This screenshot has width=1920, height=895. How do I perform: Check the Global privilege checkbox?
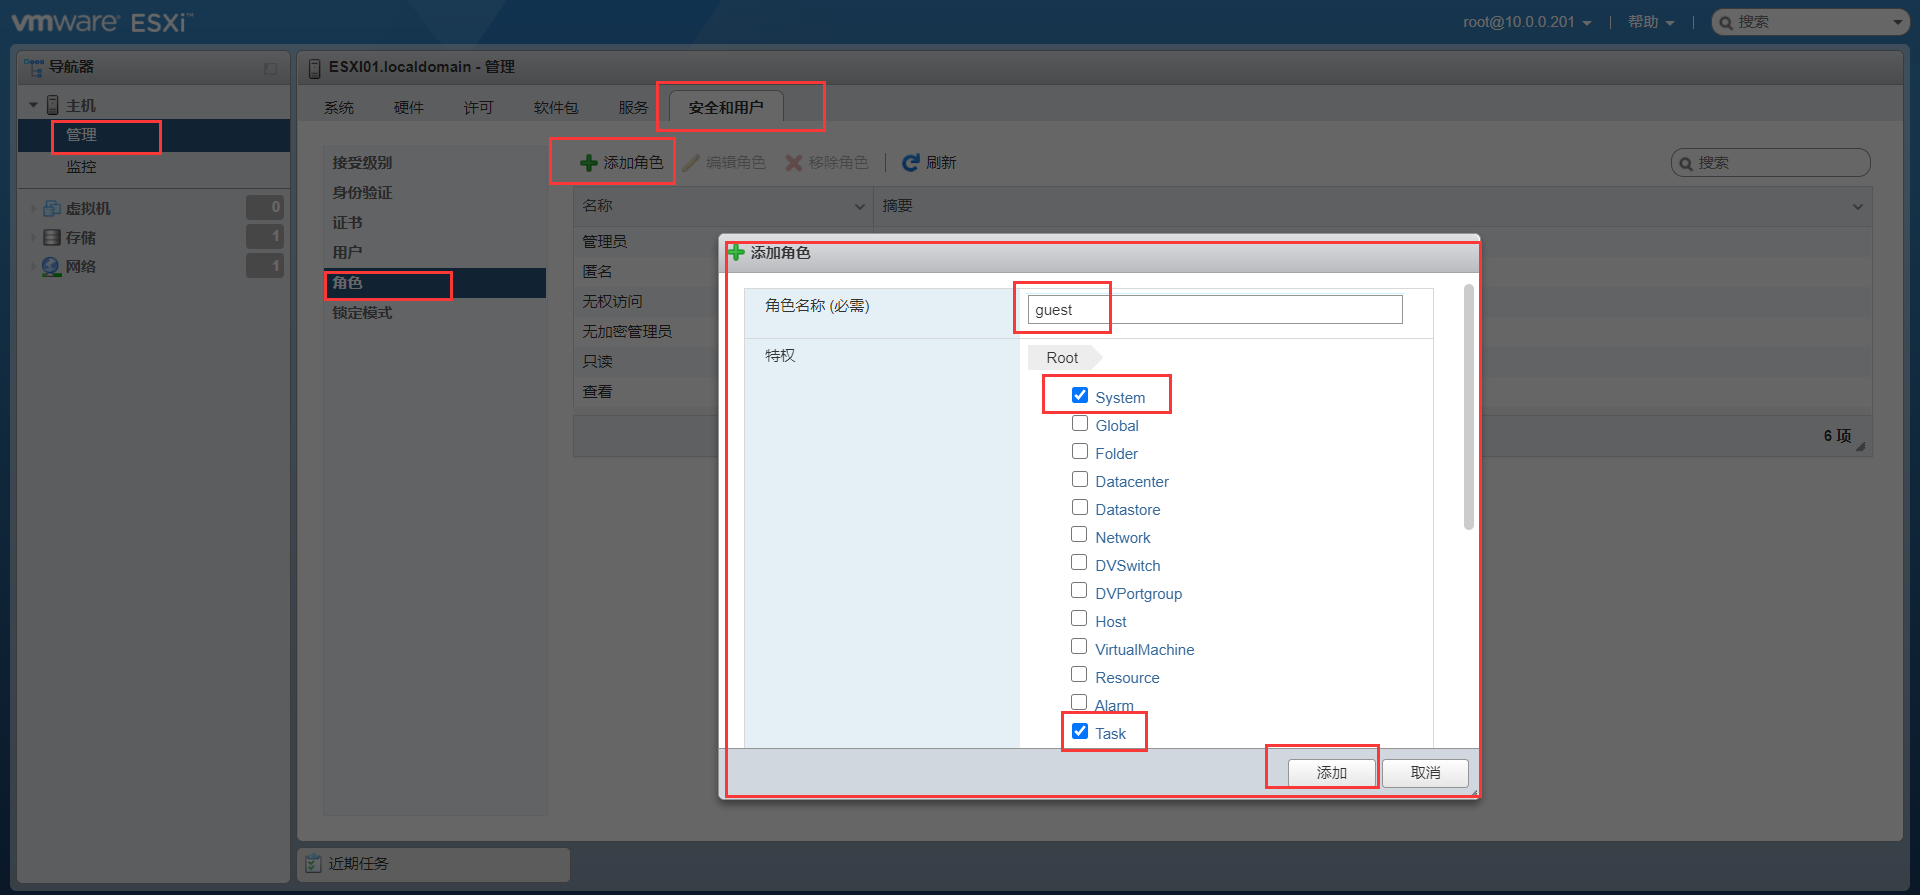coord(1080,423)
